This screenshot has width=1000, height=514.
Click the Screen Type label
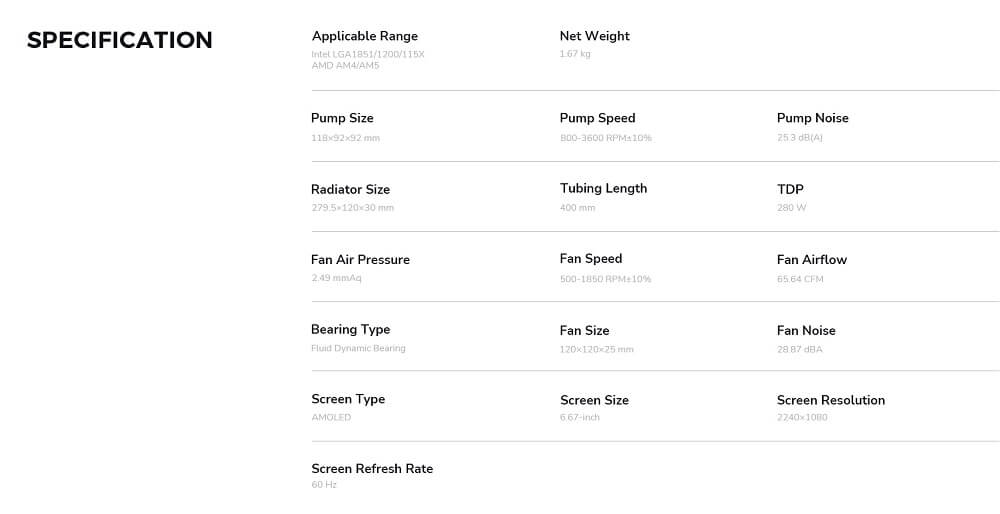click(x=348, y=399)
